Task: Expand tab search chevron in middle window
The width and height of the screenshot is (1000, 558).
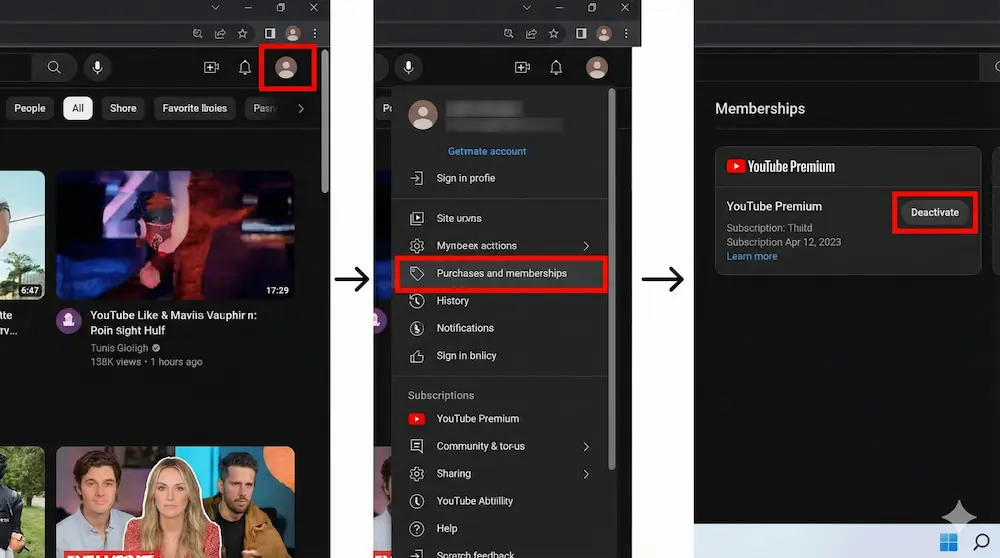Action: click(x=527, y=8)
